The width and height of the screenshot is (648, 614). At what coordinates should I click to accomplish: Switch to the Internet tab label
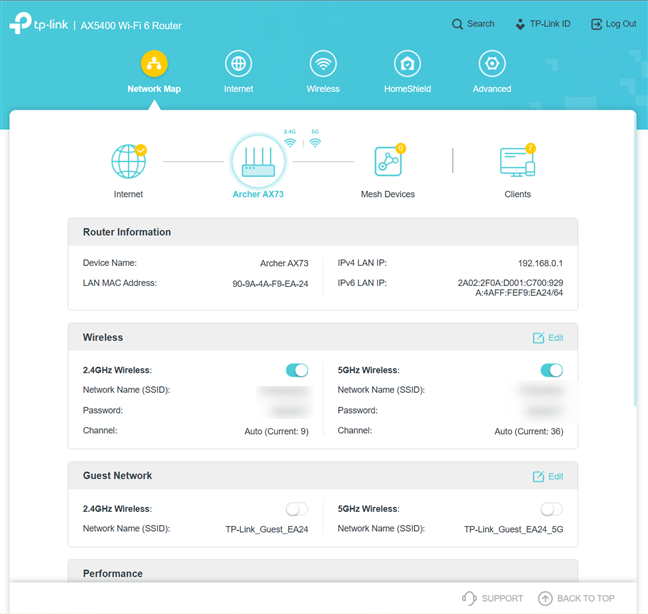pos(238,89)
